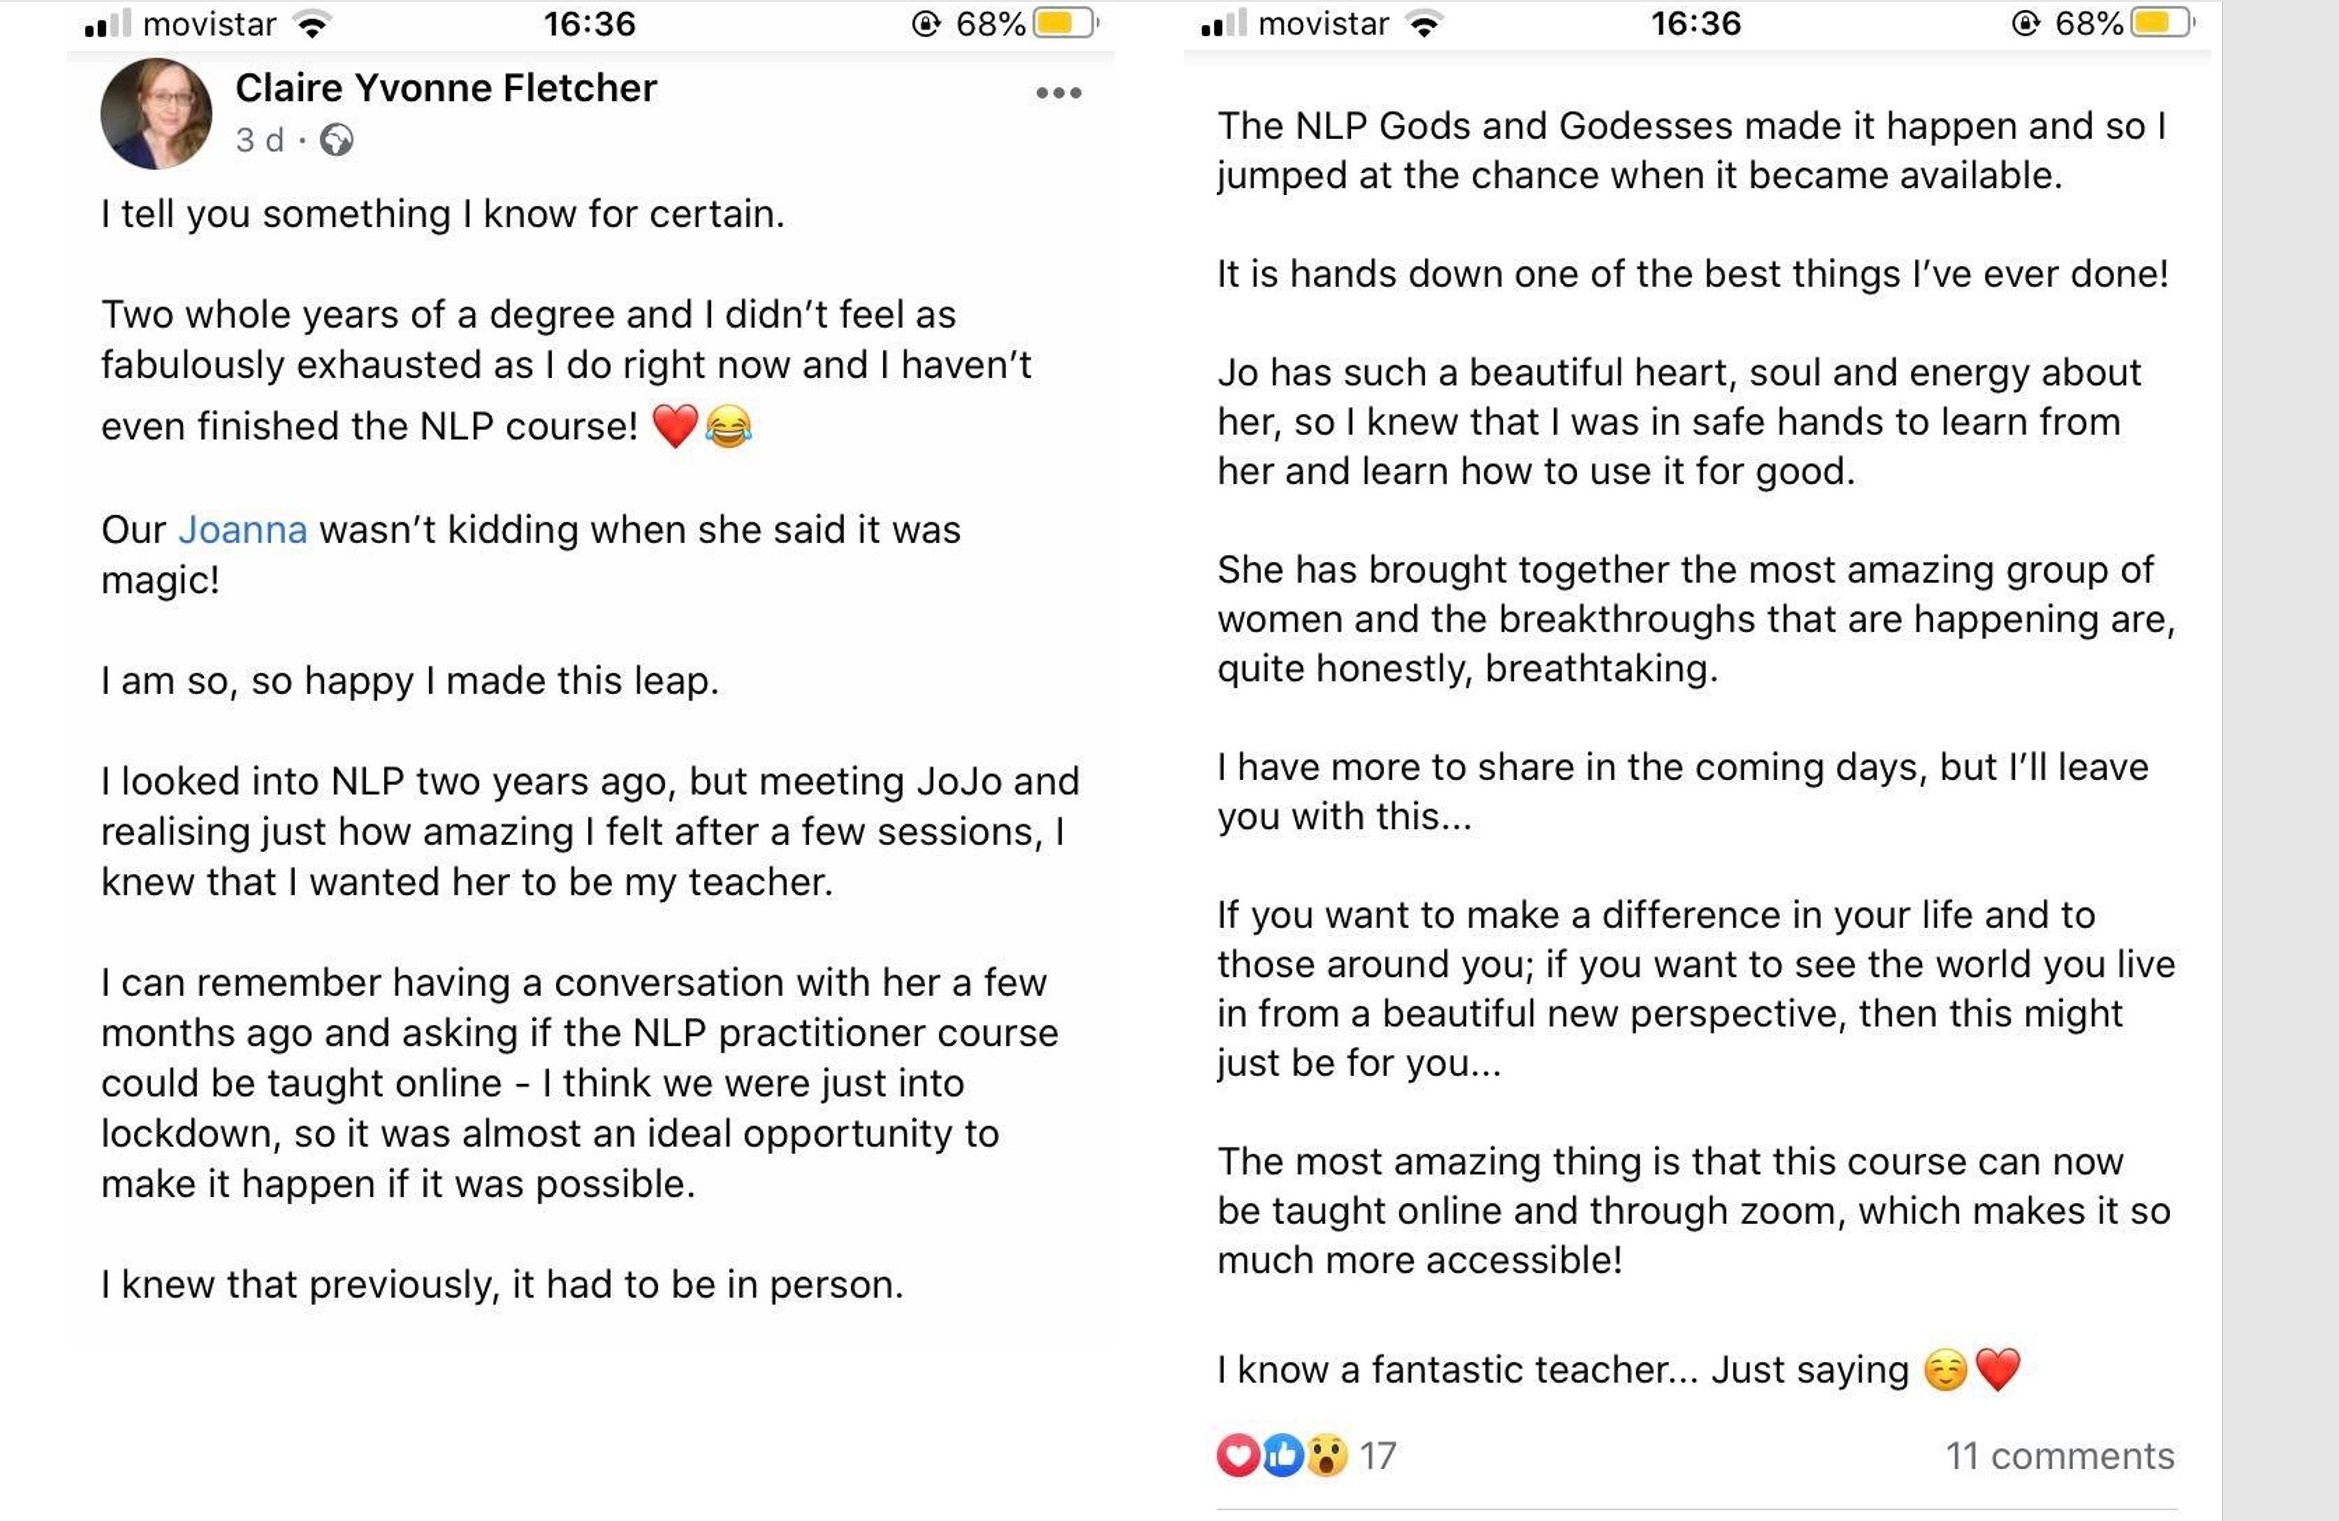Click the heart reaction icon
2339x1521 pixels.
point(1237,1455)
